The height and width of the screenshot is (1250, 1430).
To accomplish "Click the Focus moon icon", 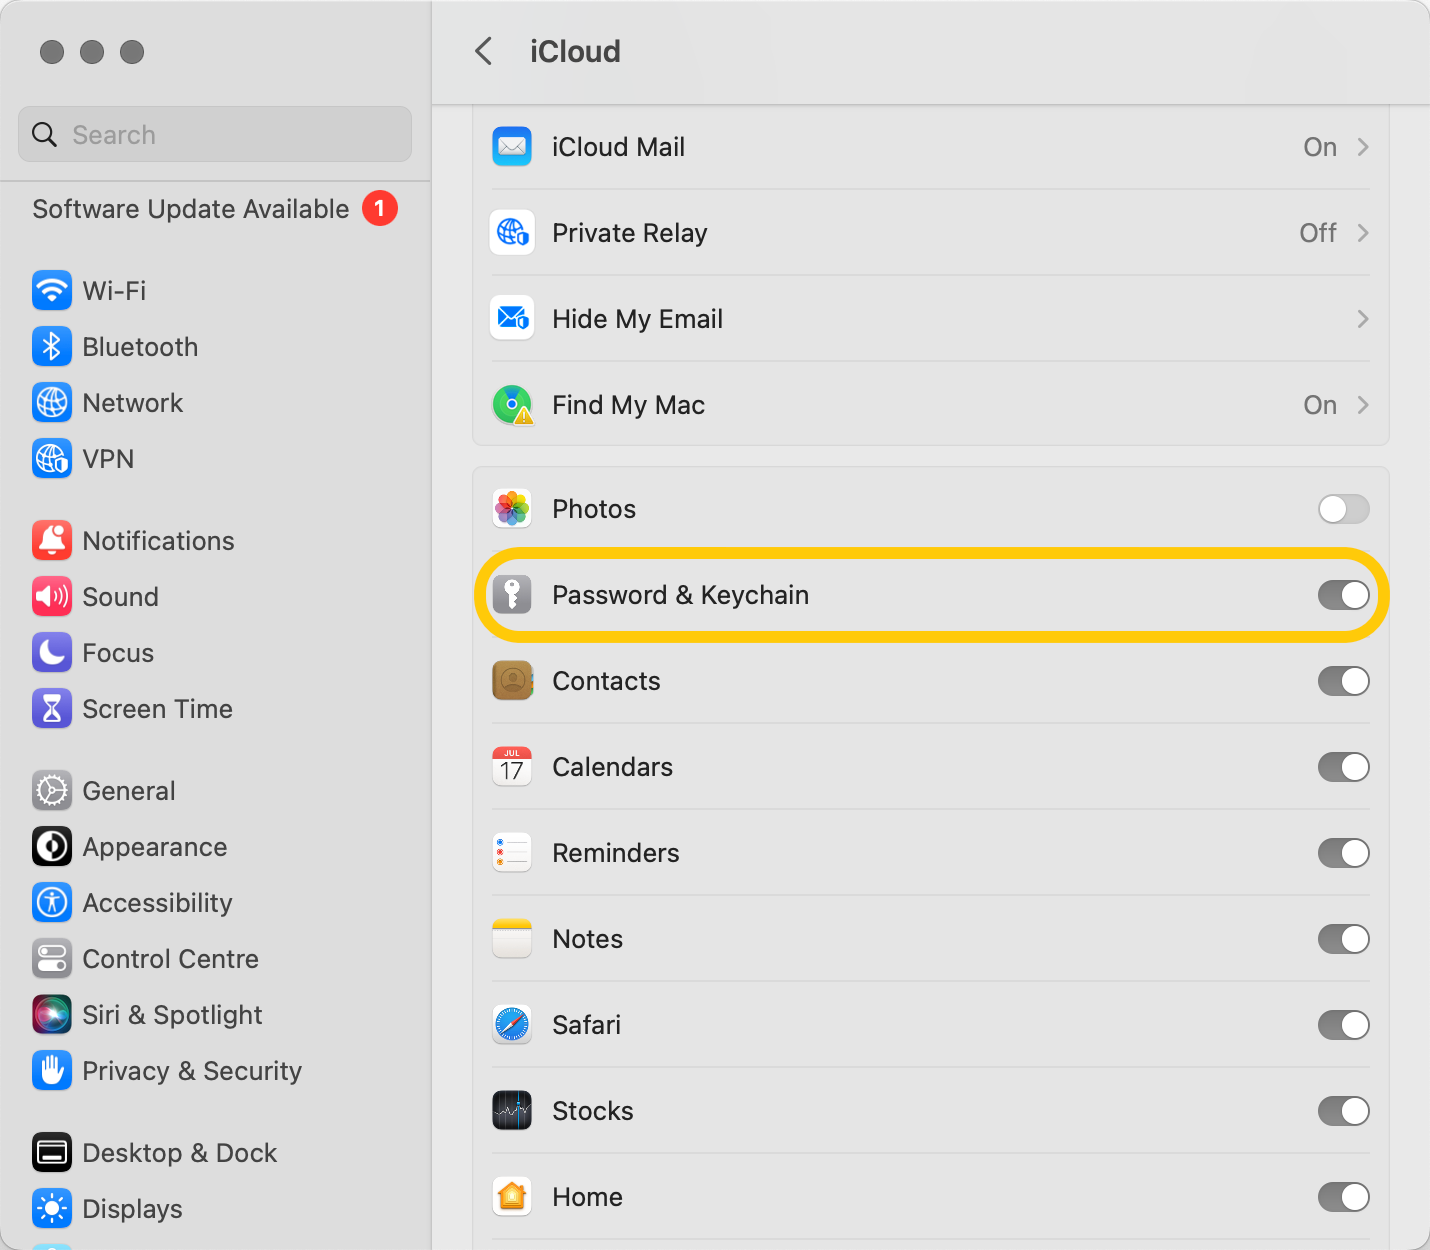I will 52,653.
